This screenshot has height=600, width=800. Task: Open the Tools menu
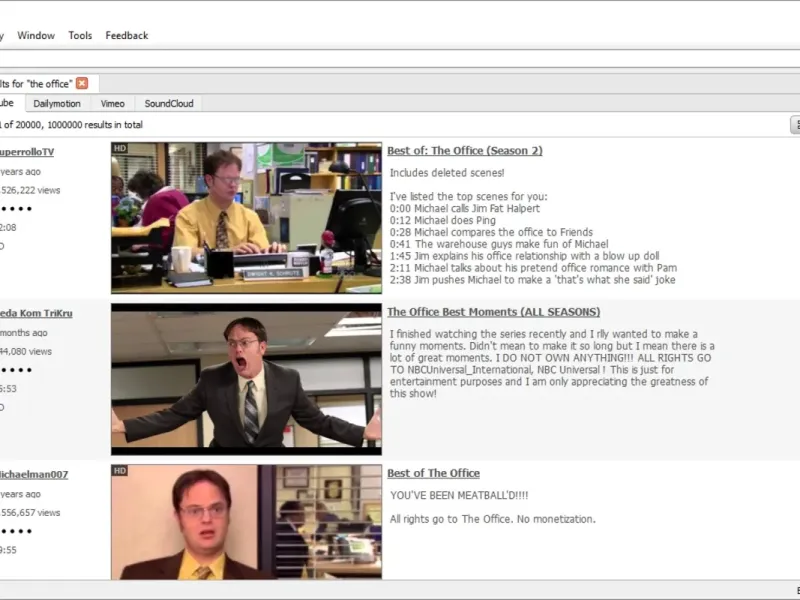(x=80, y=35)
